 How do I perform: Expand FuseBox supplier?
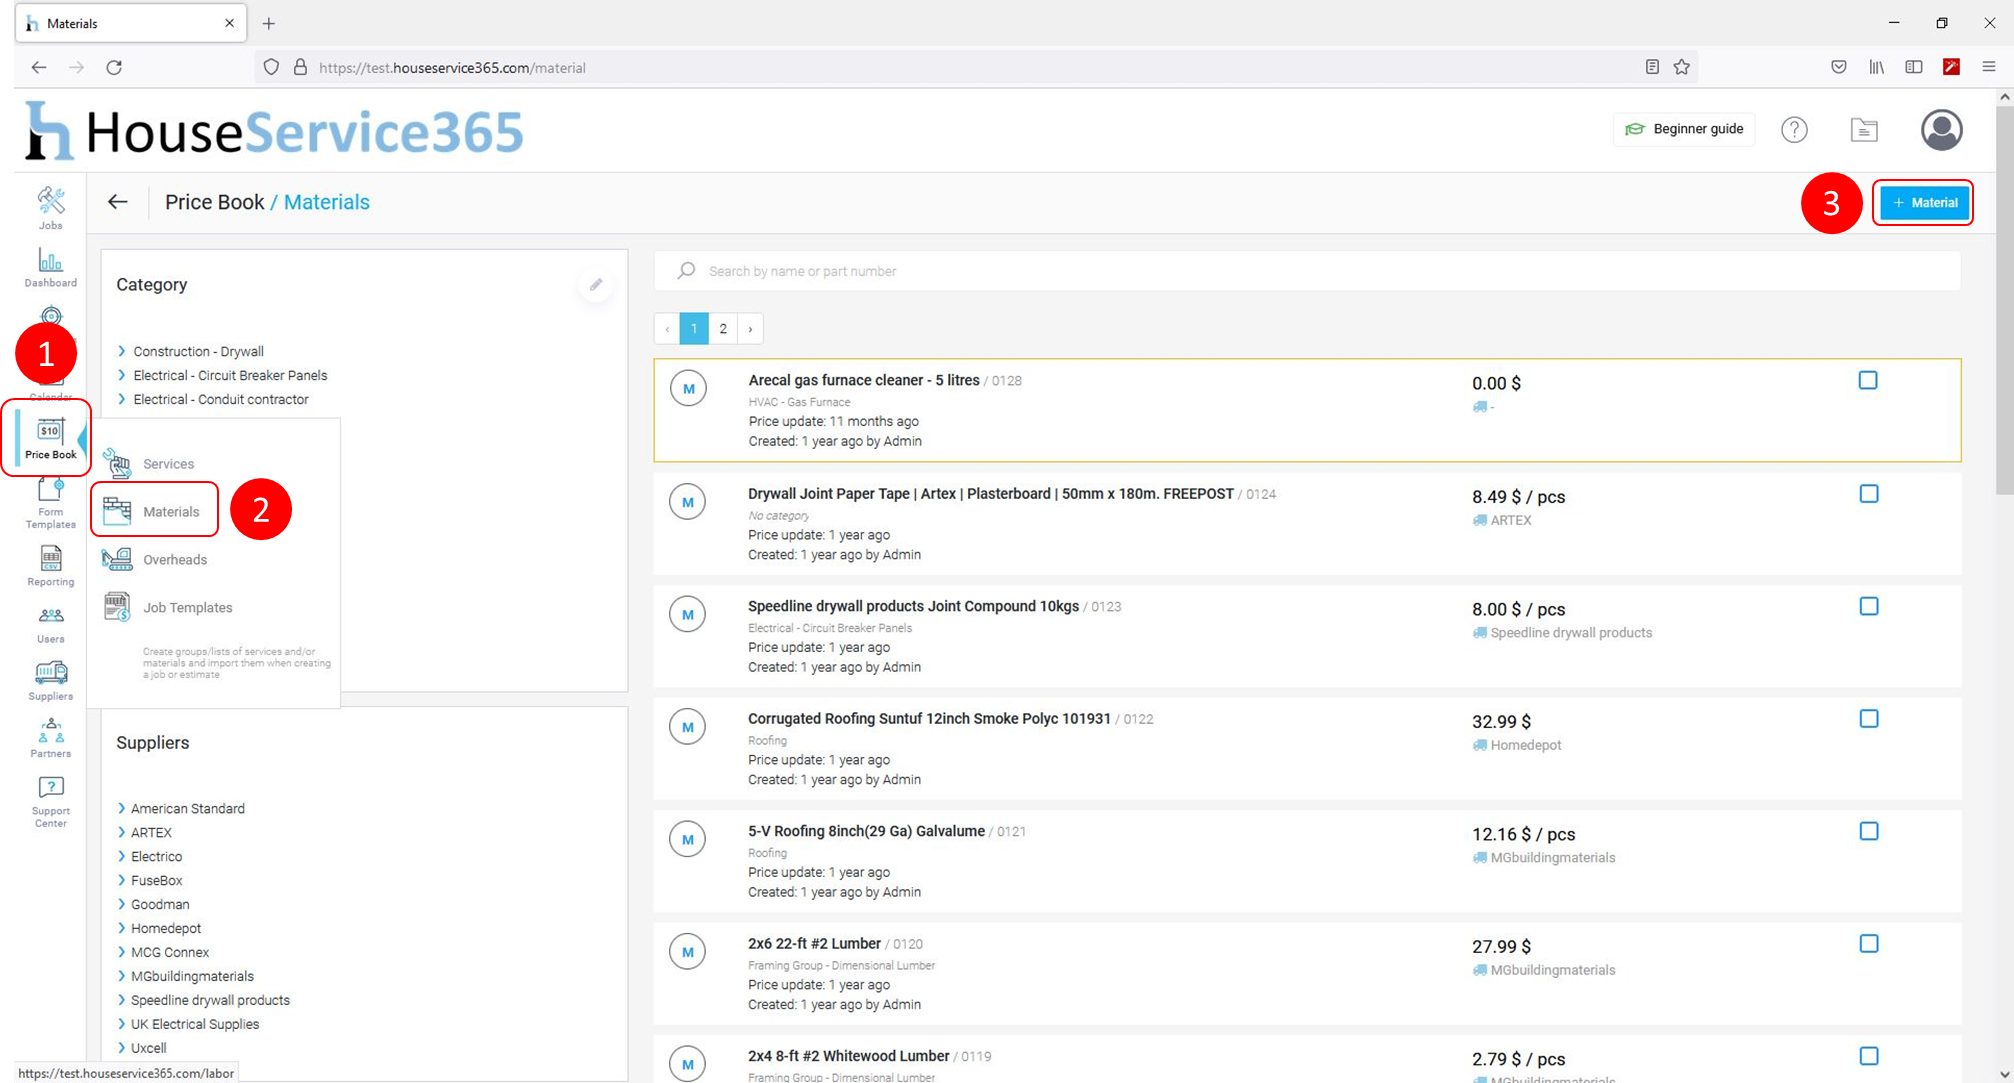pos(122,880)
